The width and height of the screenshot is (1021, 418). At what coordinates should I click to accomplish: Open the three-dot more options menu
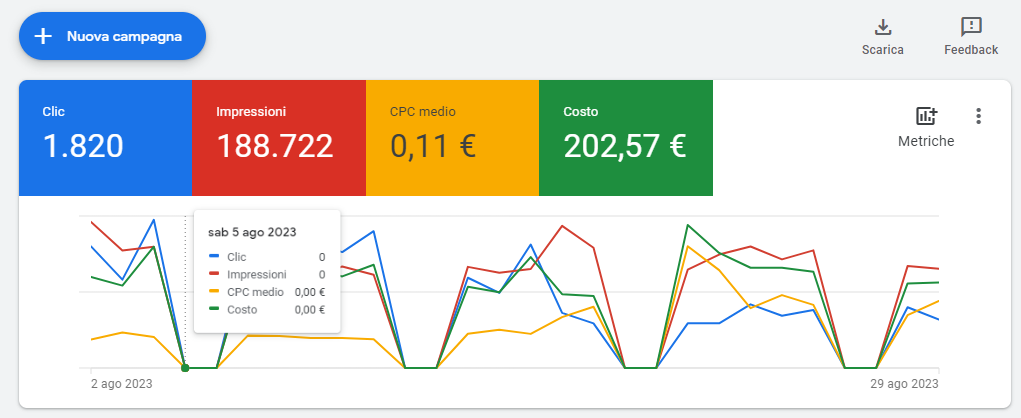(x=978, y=116)
